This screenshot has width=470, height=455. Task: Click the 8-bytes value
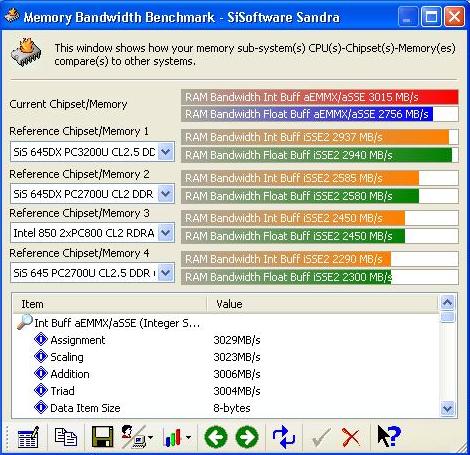coord(232,408)
